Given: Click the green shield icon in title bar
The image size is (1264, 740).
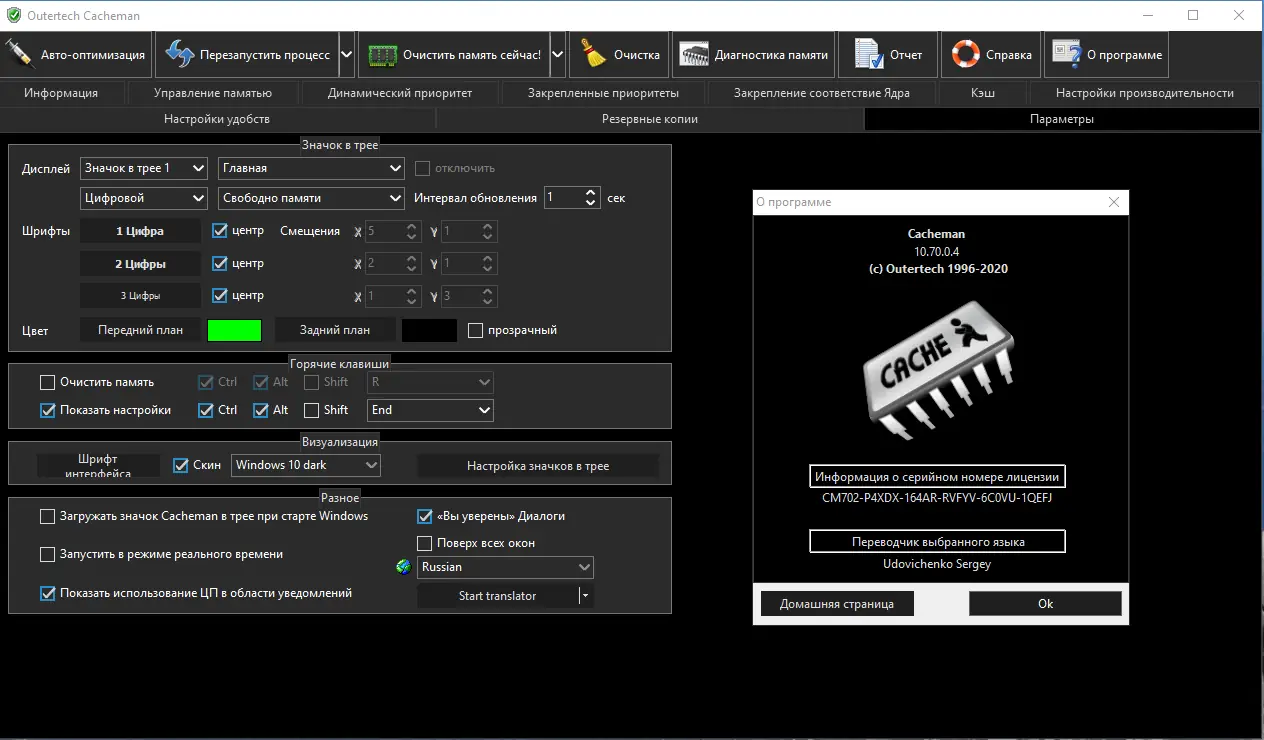Looking at the screenshot, I should (13, 16).
